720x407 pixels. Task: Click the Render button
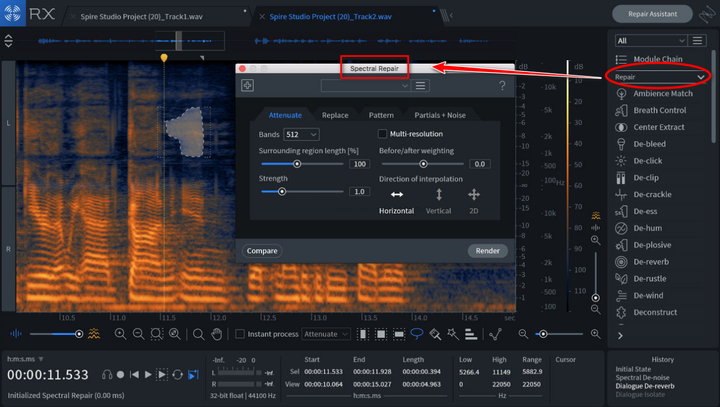488,251
